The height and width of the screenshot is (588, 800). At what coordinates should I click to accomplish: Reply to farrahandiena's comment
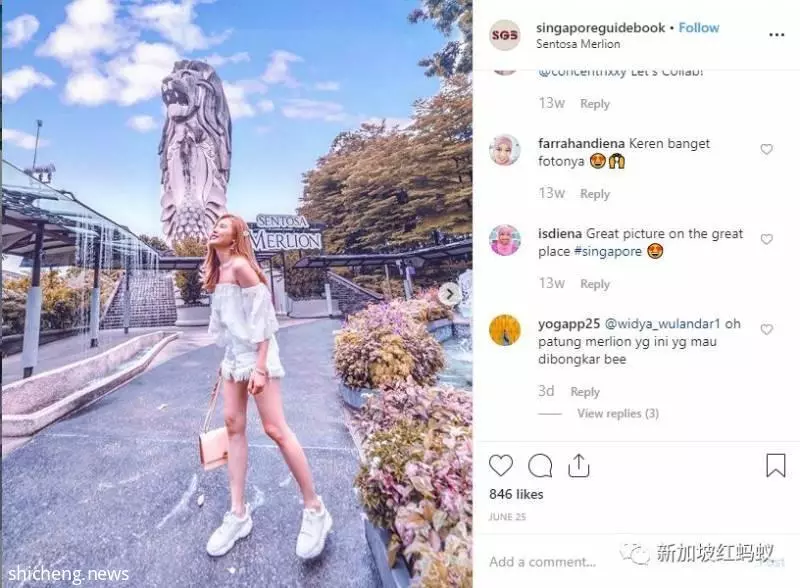pyautogui.click(x=595, y=194)
